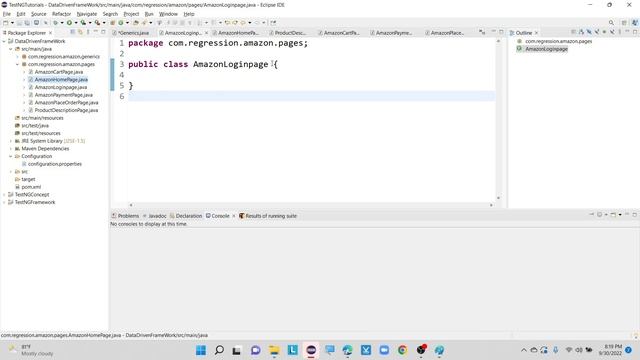The image size is (640, 360).
Task: Click editor horizontal scrollbar
Action: [x=311, y=205]
